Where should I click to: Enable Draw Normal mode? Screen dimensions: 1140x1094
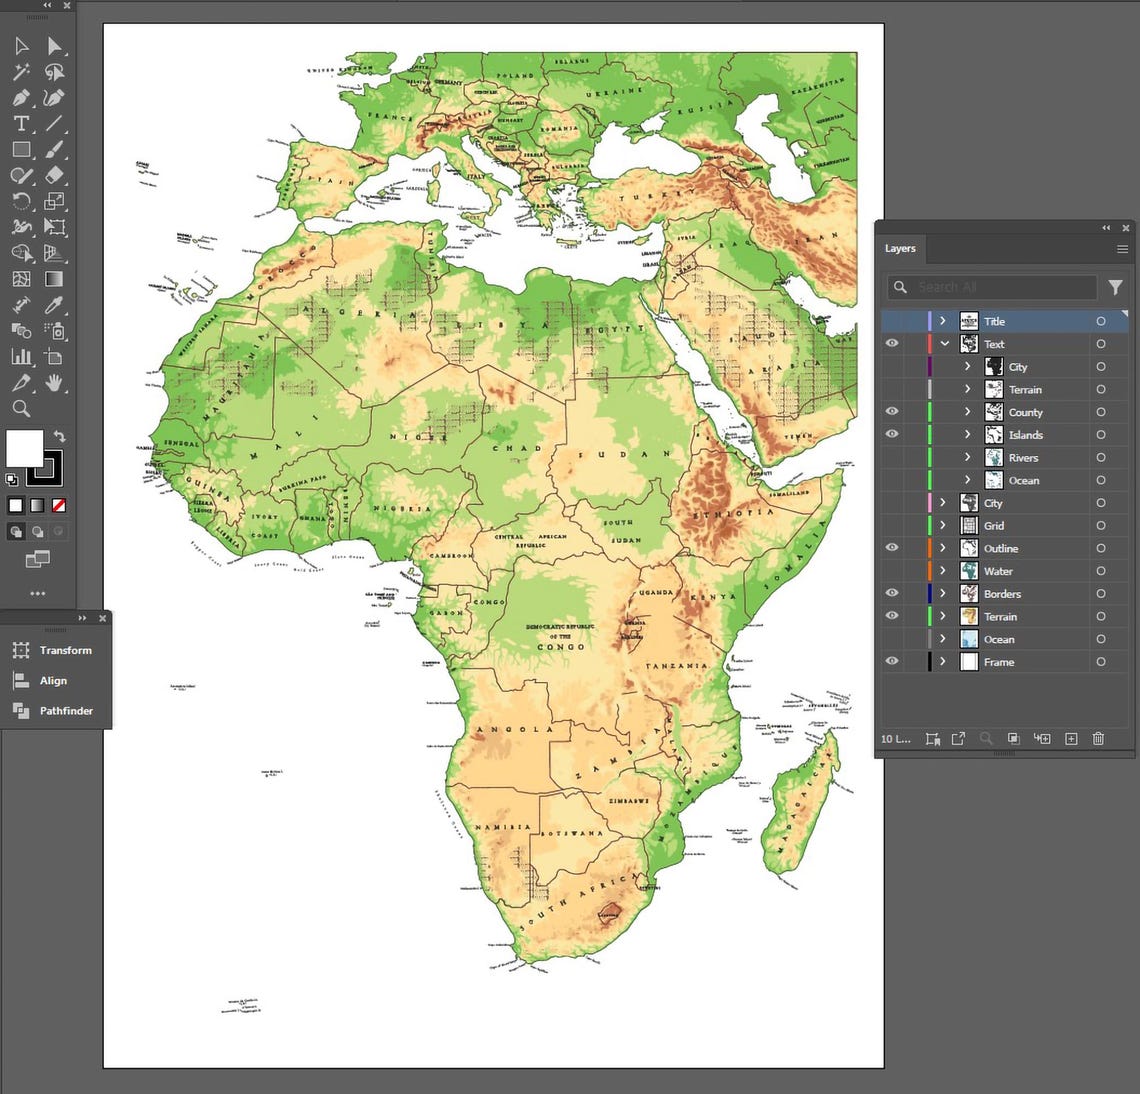15,532
